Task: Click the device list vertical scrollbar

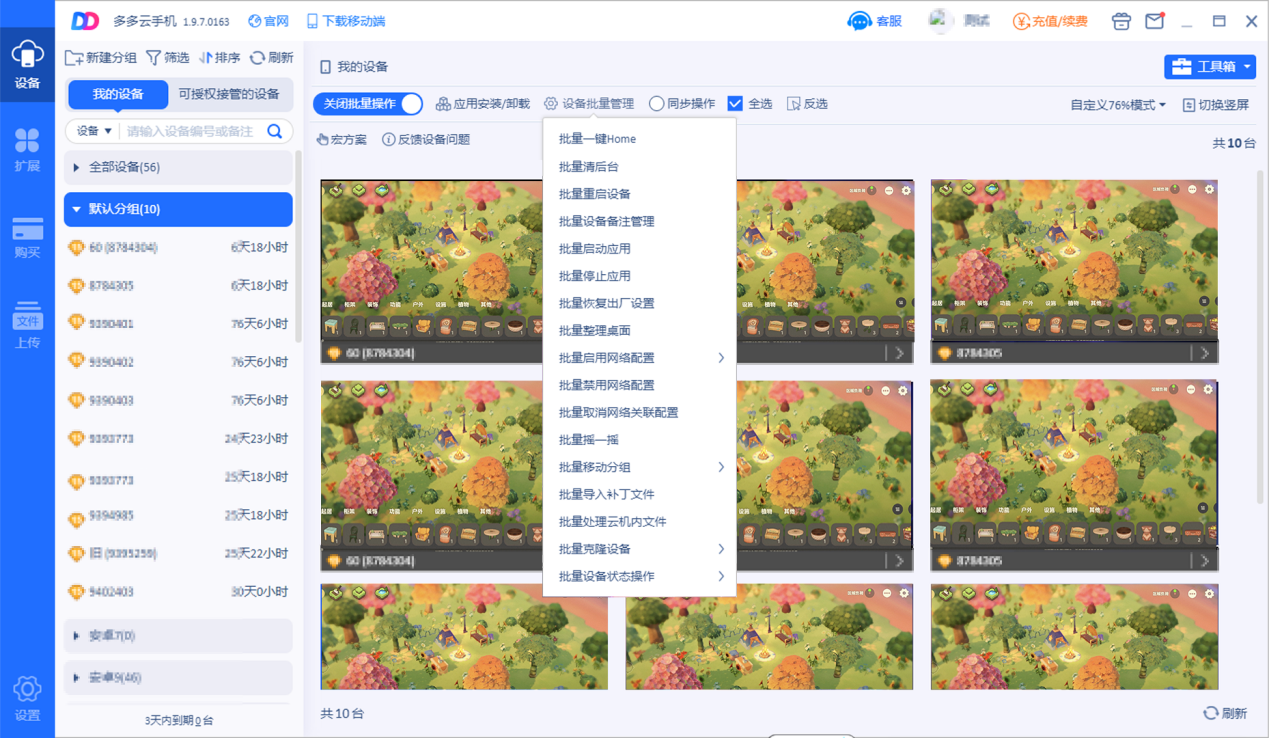Action: [x=298, y=248]
